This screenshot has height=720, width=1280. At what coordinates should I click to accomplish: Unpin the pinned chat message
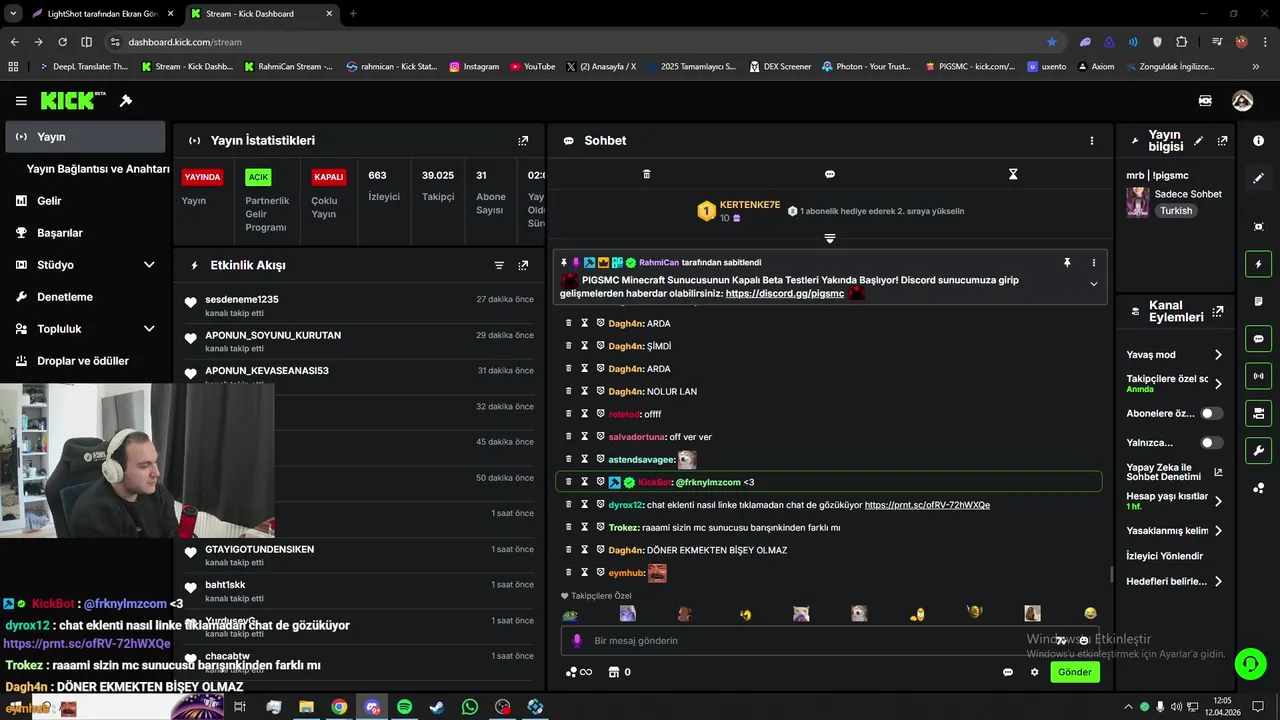point(1067,262)
